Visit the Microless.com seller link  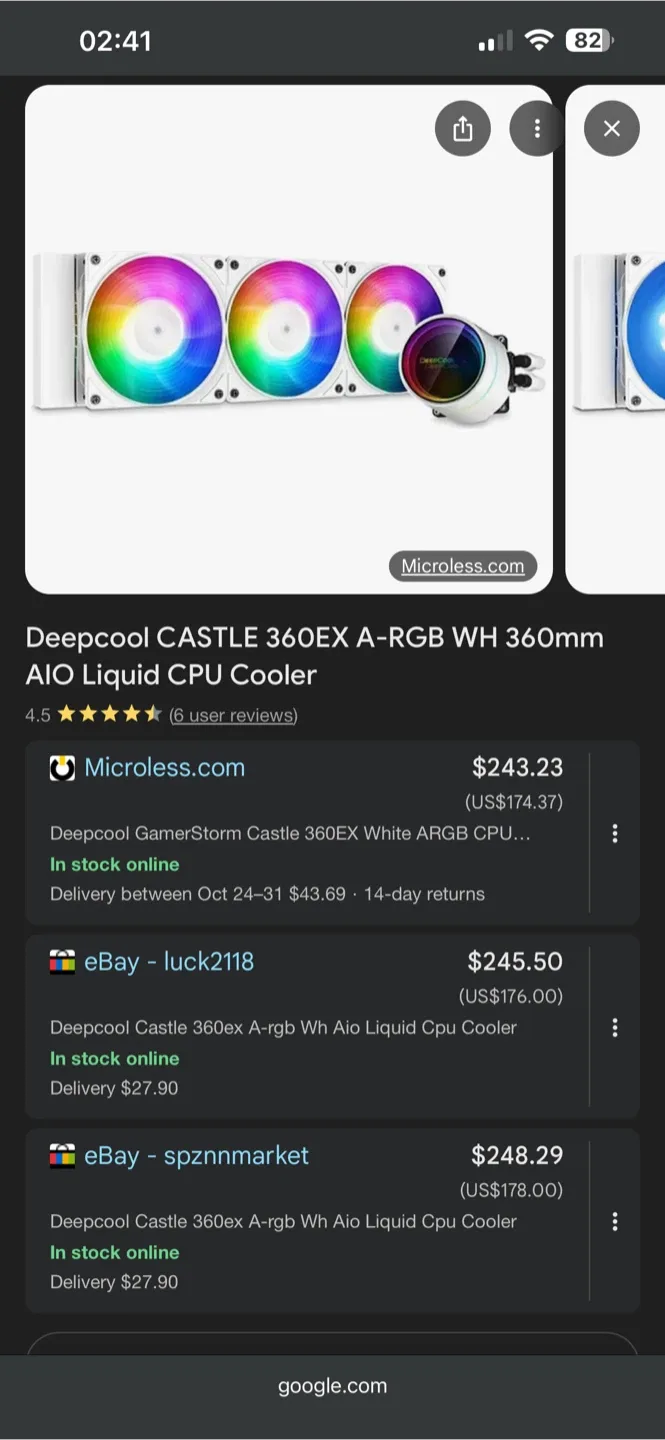click(164, 768)
